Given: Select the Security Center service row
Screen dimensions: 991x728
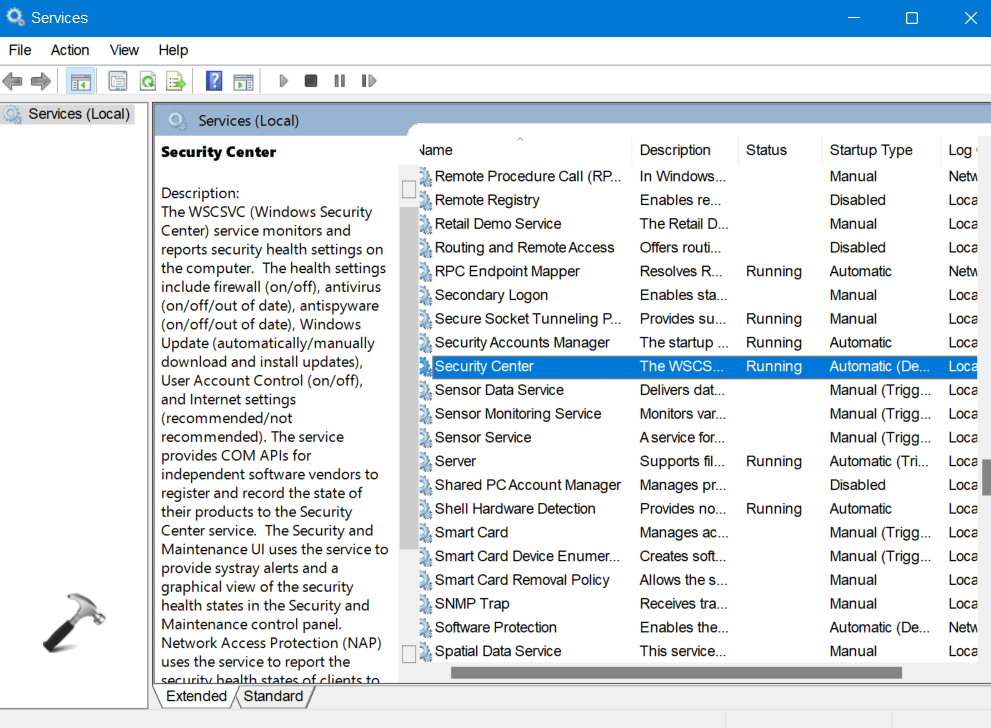Looking at the screenshot, I should (x=484, y=366).
